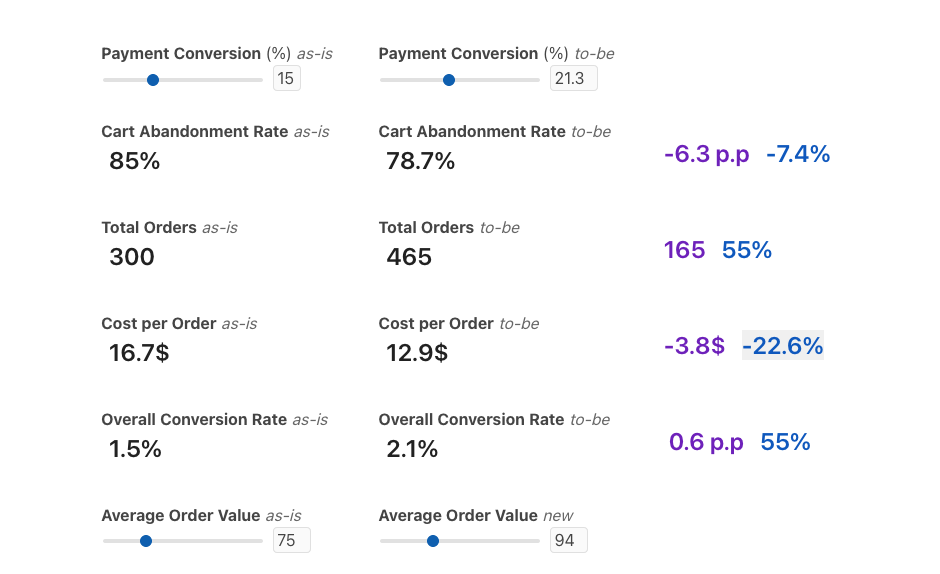
Task: Click the 12.9$ Cost per Order to-be value
Action: pos(417,353)
